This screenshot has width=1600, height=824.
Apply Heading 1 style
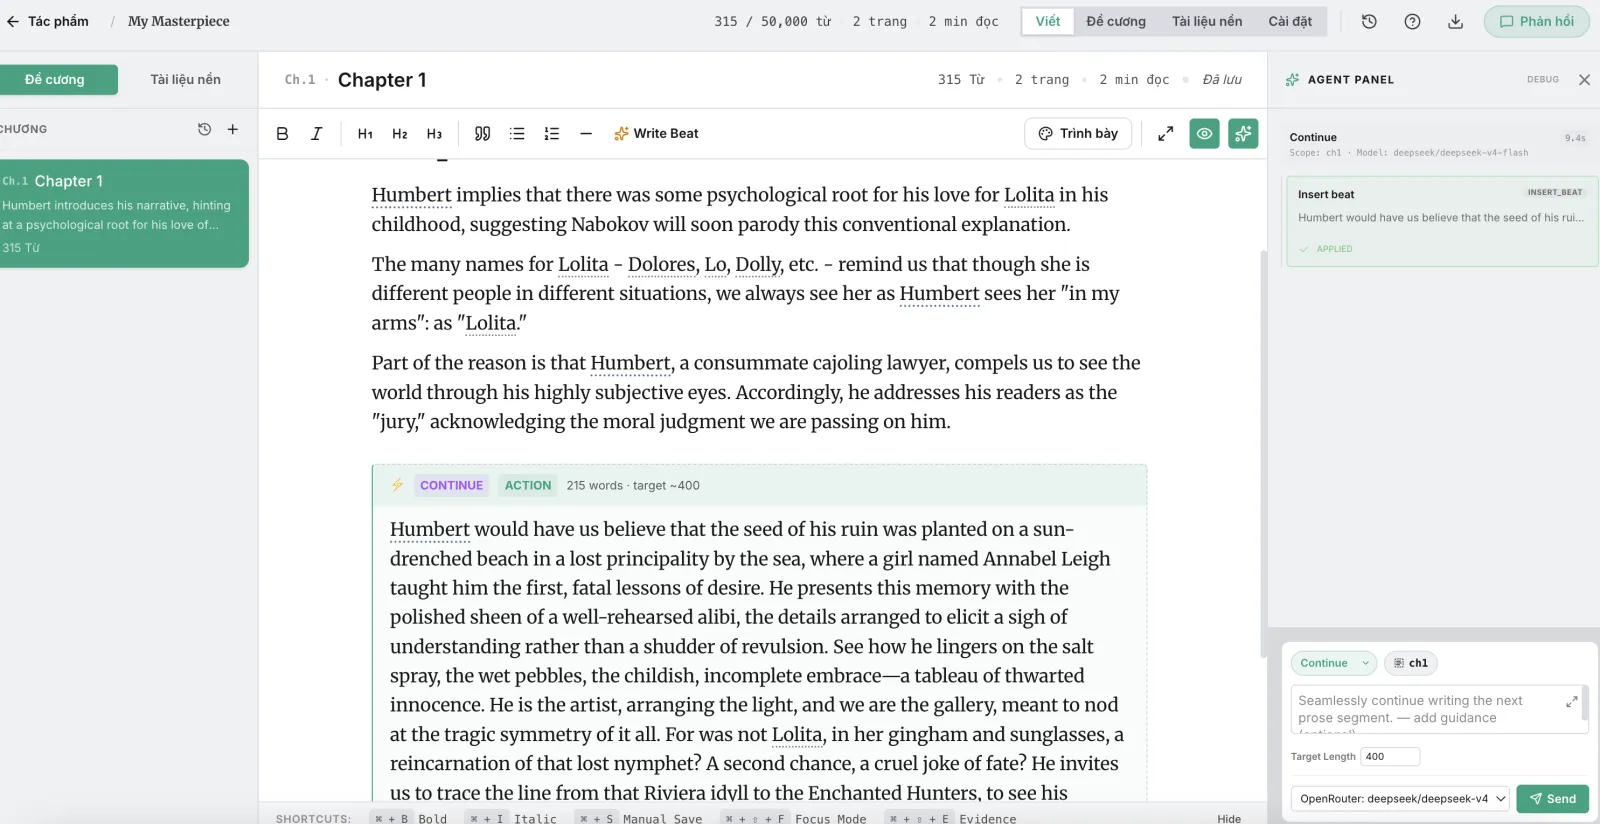[x=365, y=134]
